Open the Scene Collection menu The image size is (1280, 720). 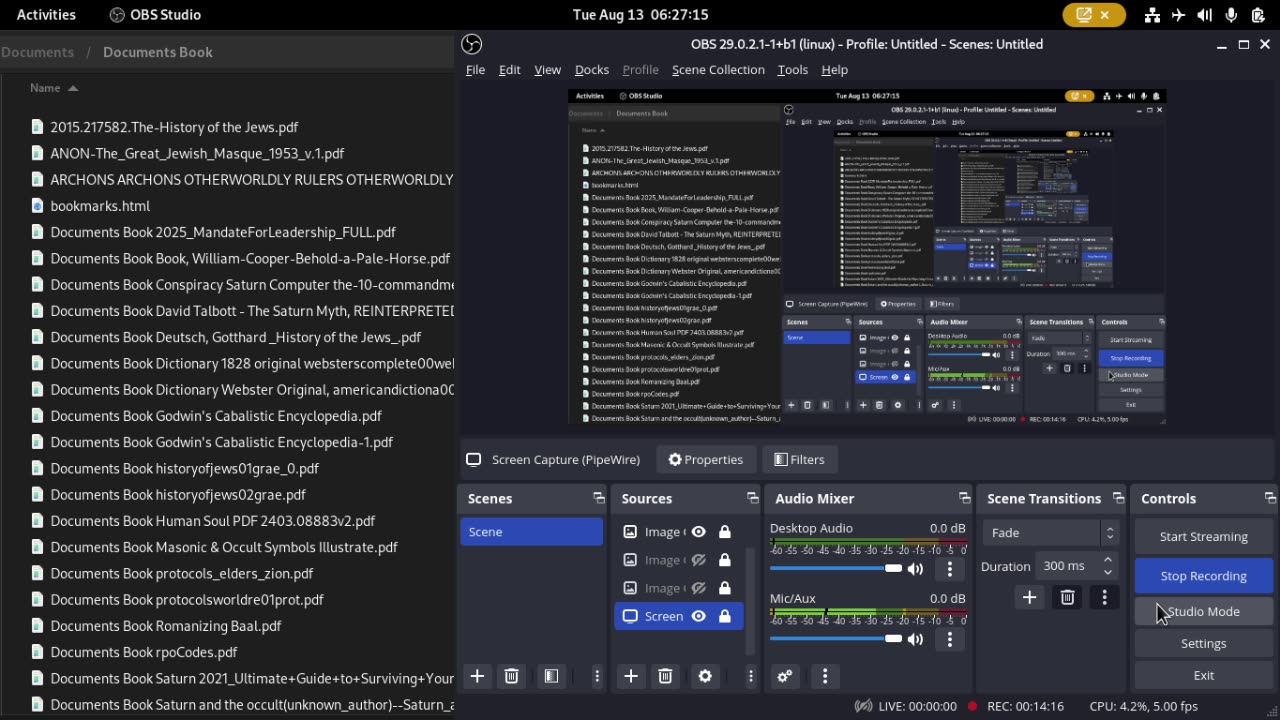718,70
